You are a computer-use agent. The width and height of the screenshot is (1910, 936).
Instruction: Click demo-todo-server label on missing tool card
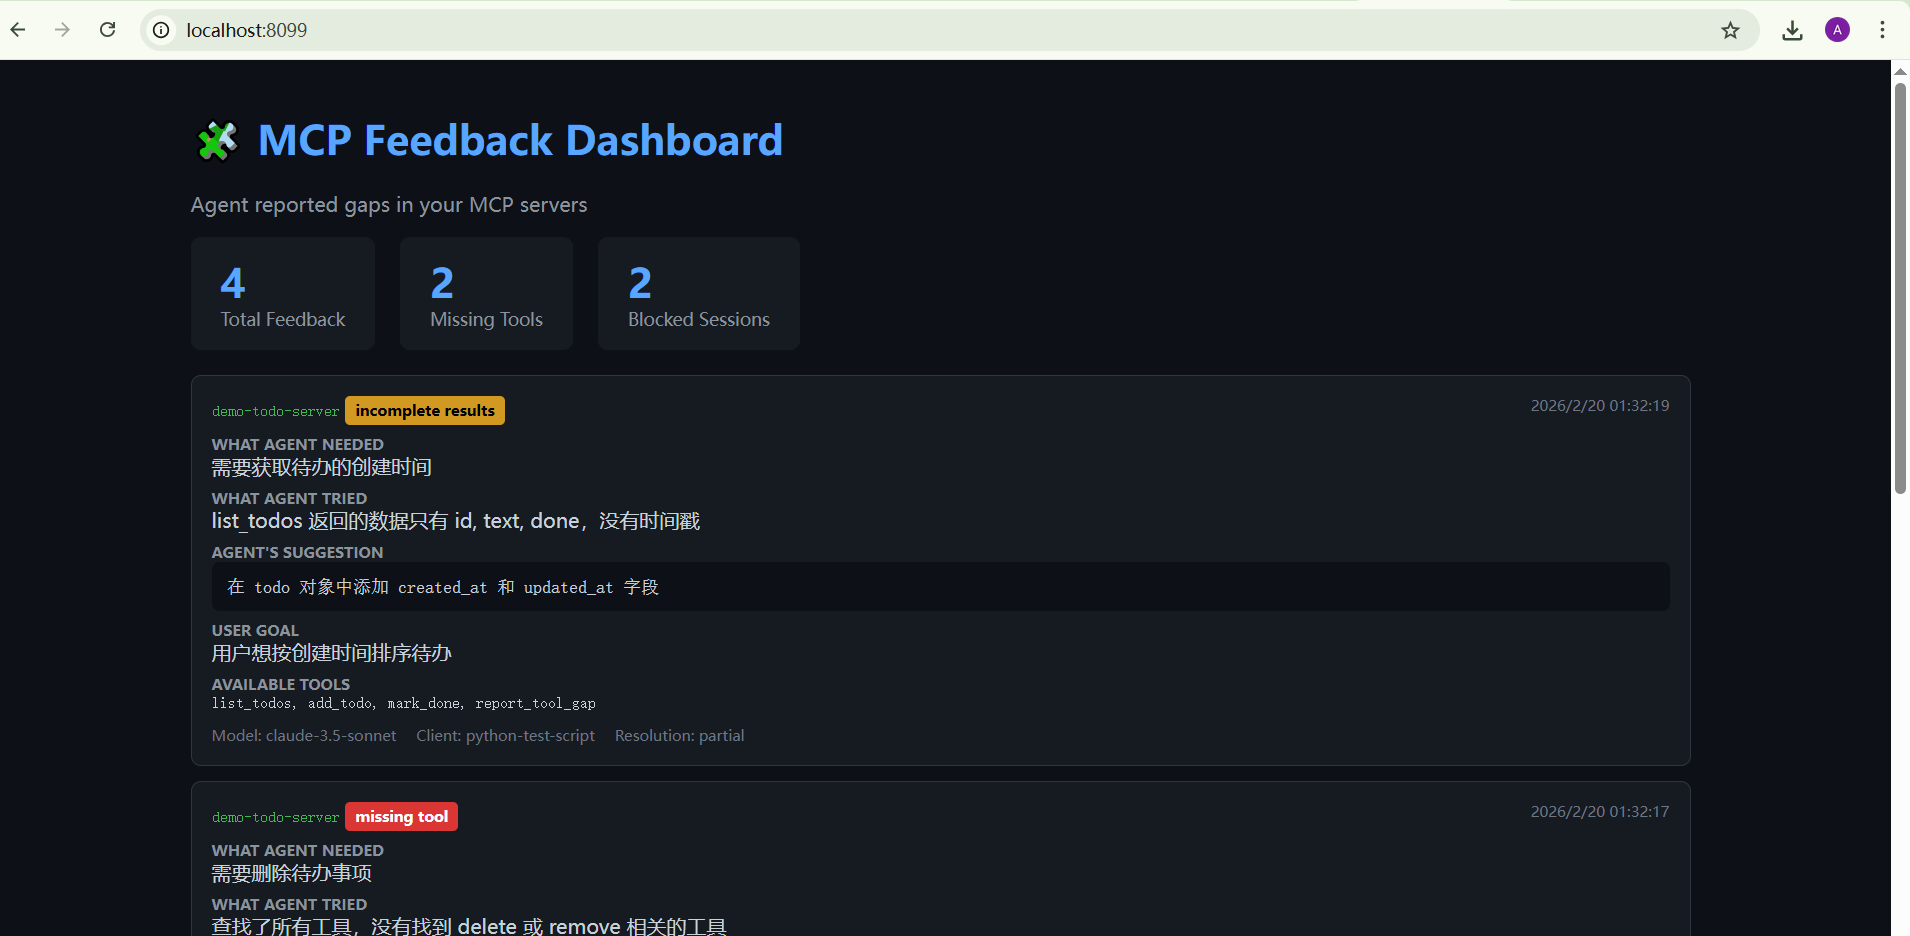pos(275,817)
